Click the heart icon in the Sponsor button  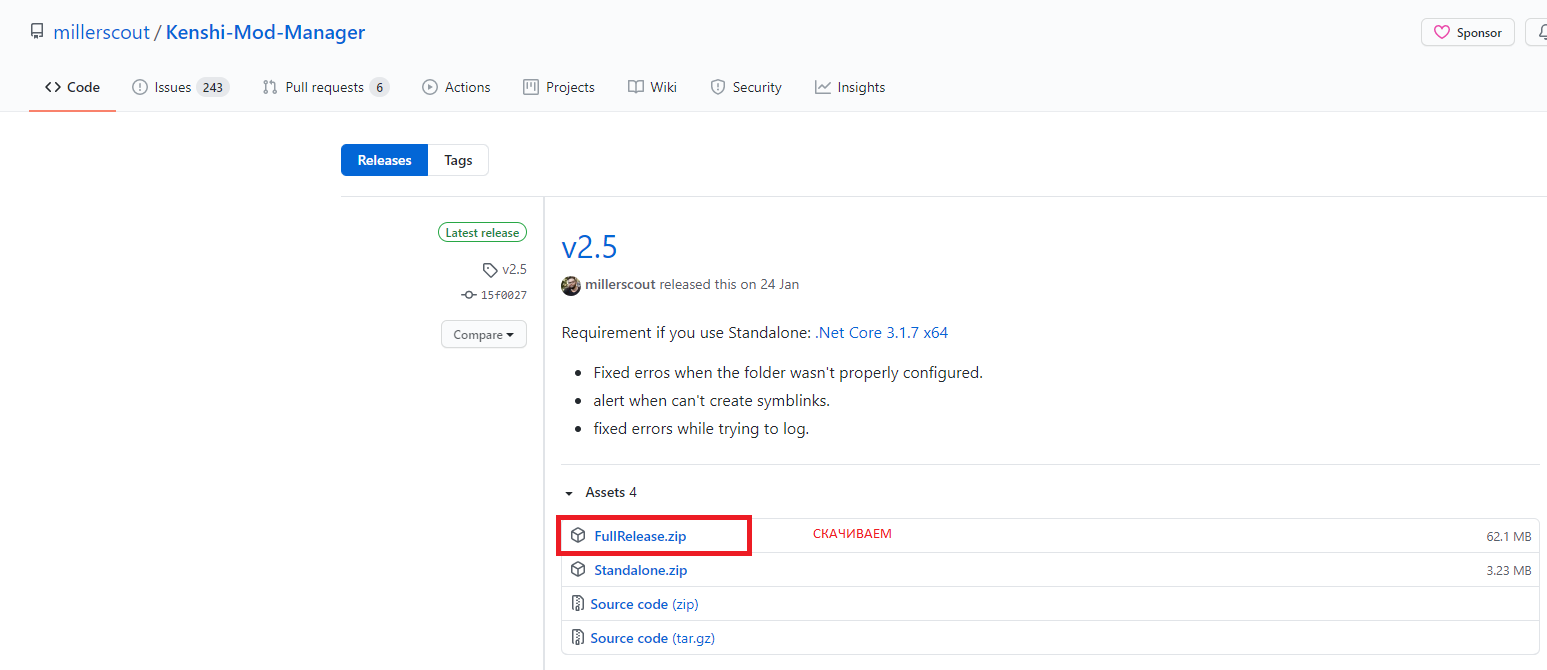coord(1441,33)
